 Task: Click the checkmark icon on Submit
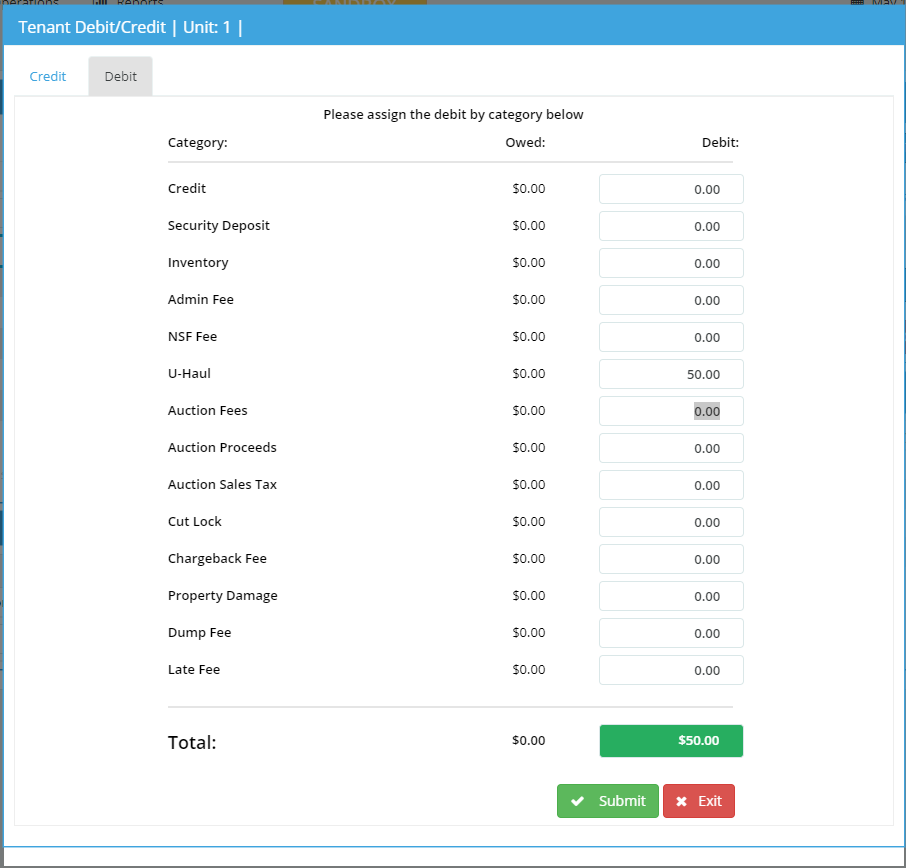click(577, 801)
